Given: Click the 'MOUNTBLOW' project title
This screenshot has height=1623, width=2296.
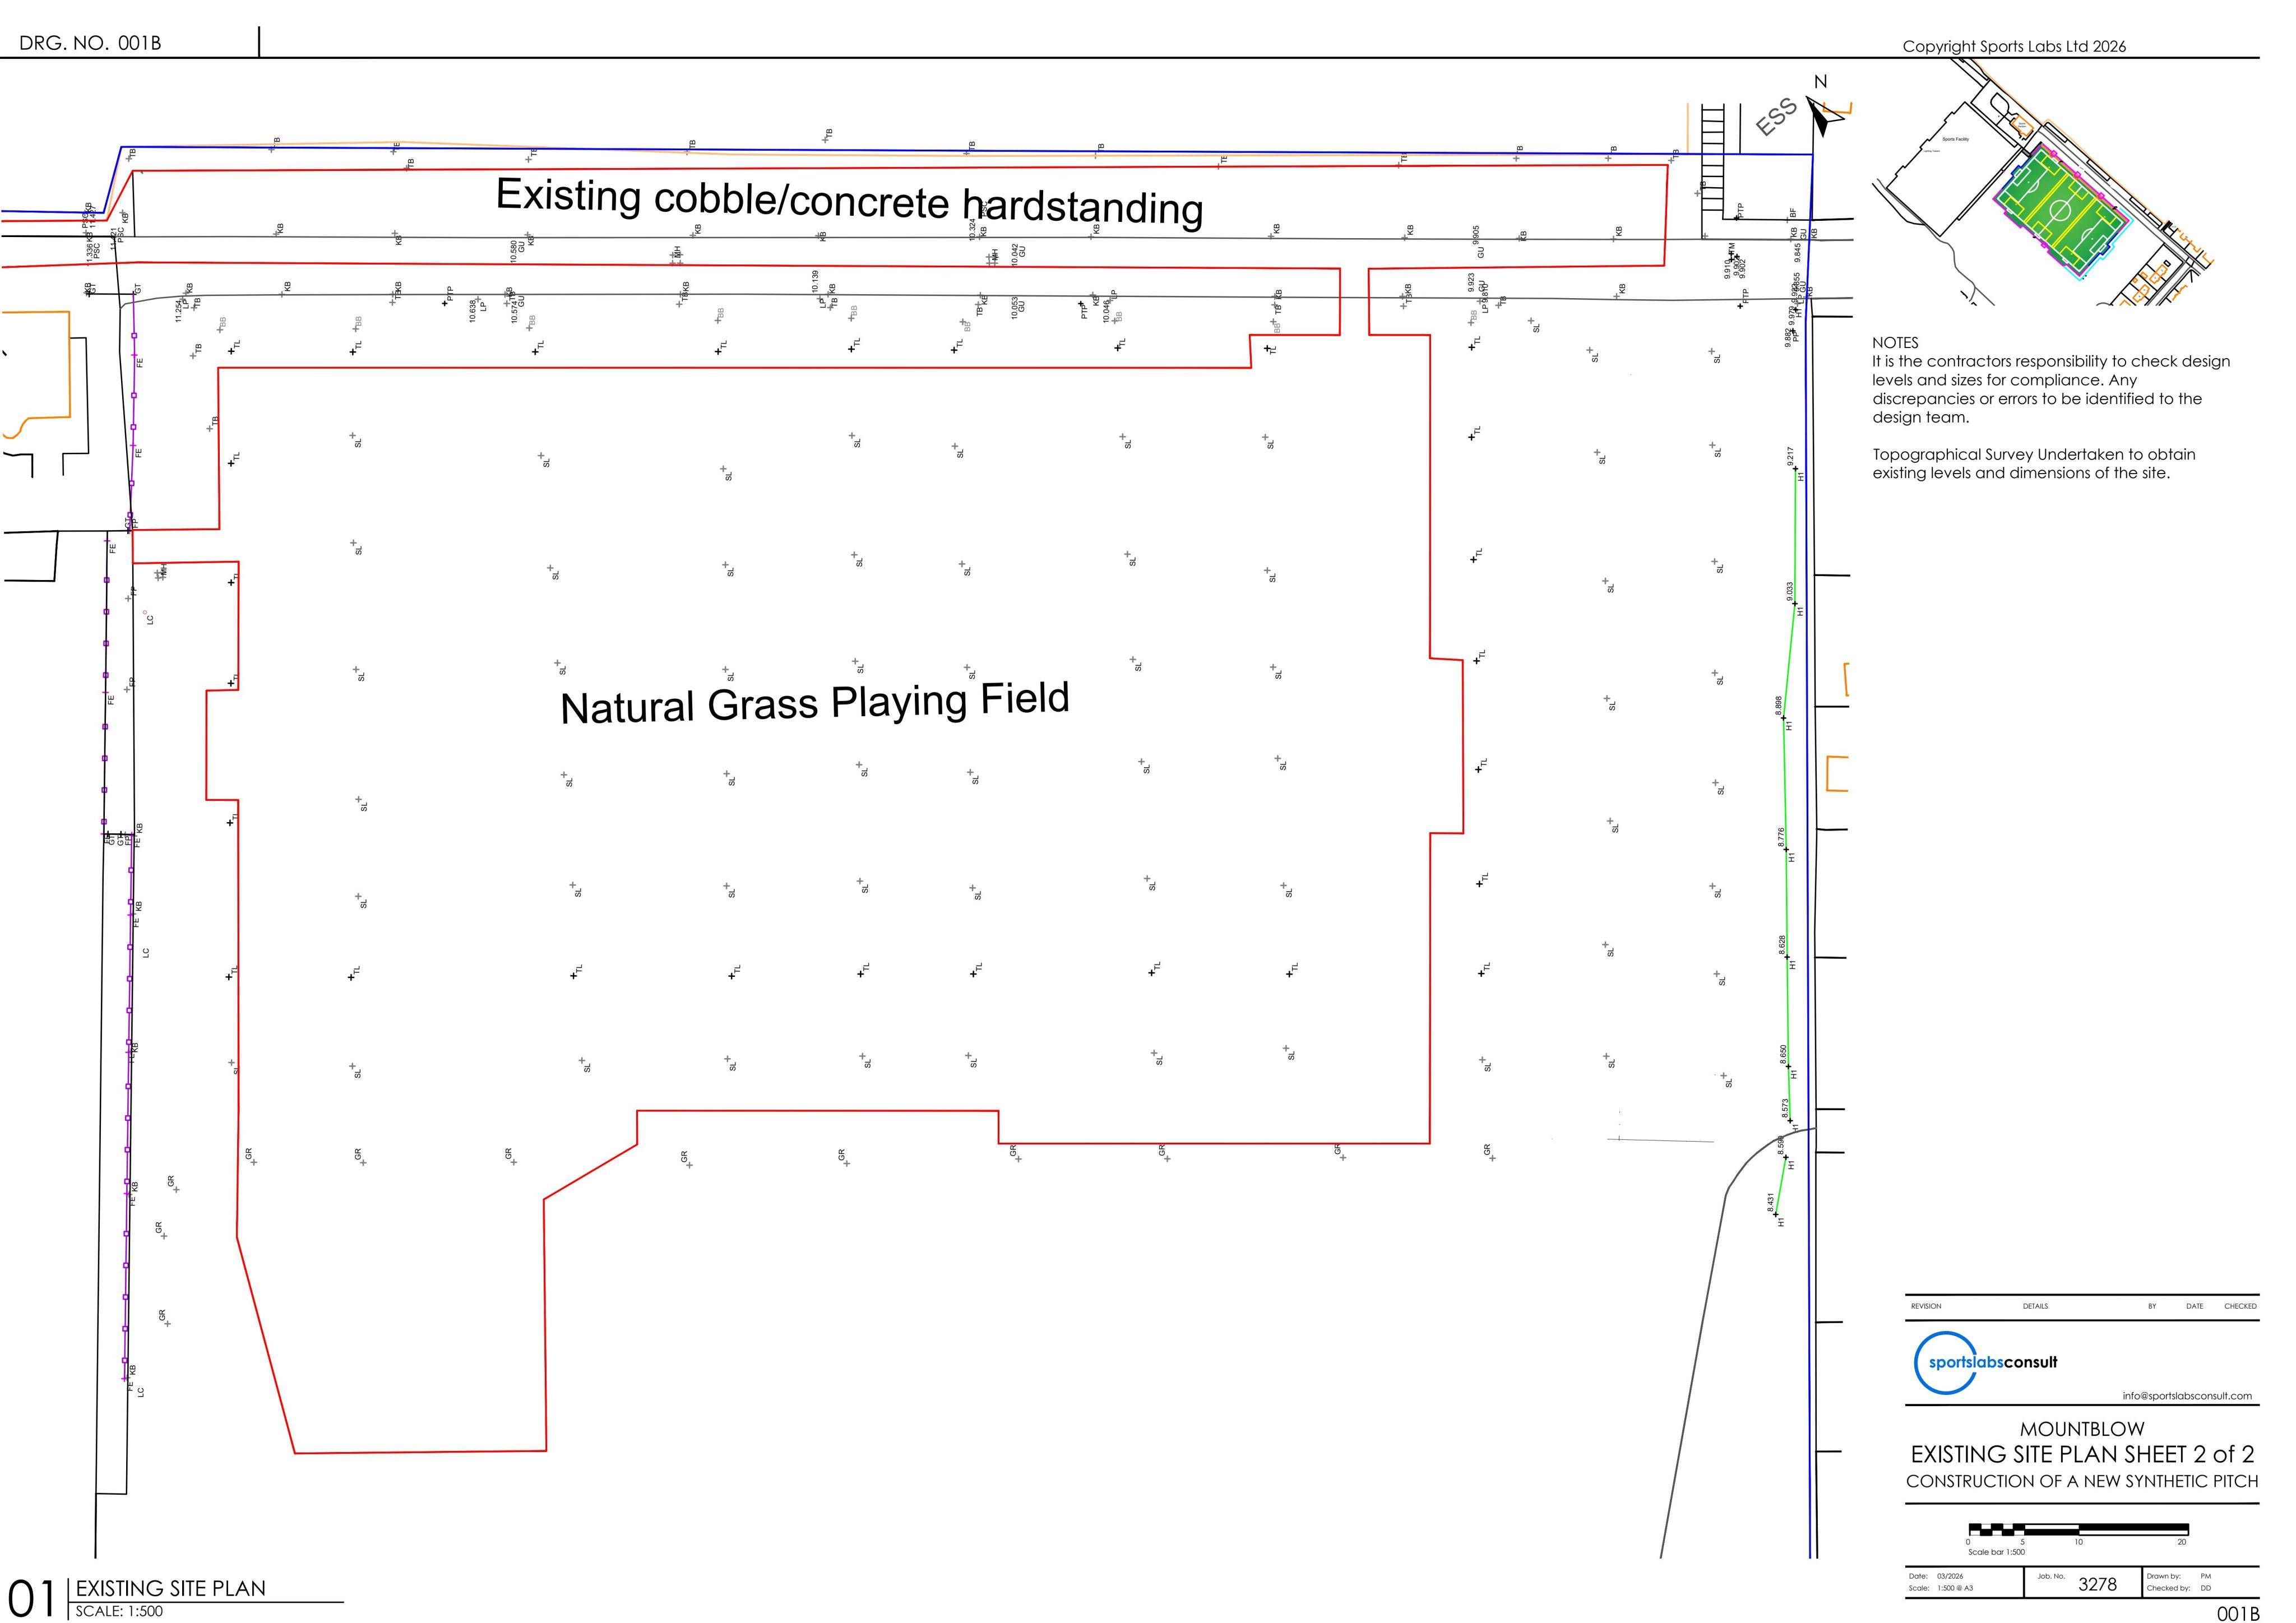Looking at the screenshot, I should point(2082,1428).
